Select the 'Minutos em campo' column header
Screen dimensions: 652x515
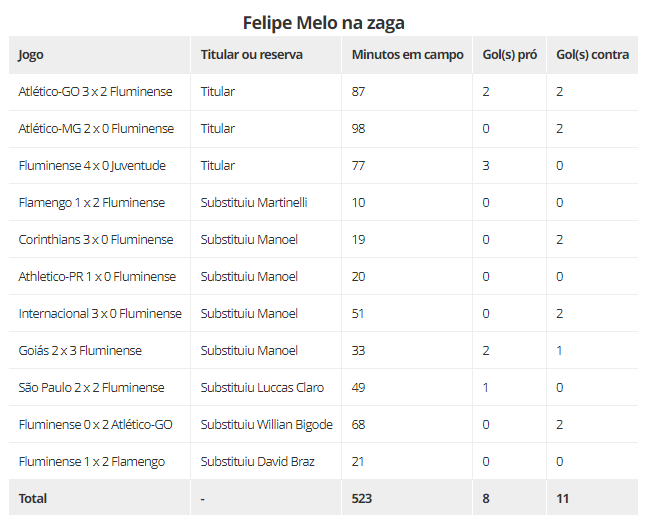point(408,55)
